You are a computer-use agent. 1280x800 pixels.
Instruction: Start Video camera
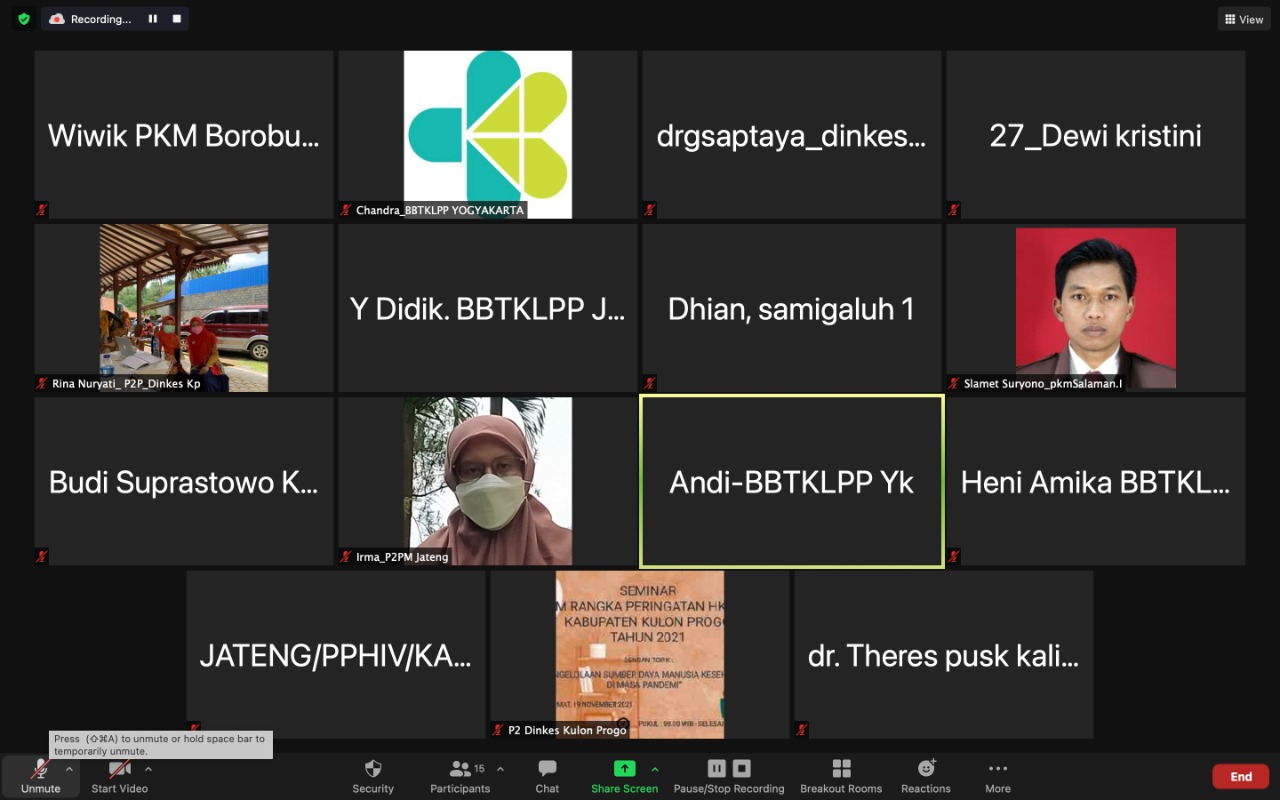point(120,776)
